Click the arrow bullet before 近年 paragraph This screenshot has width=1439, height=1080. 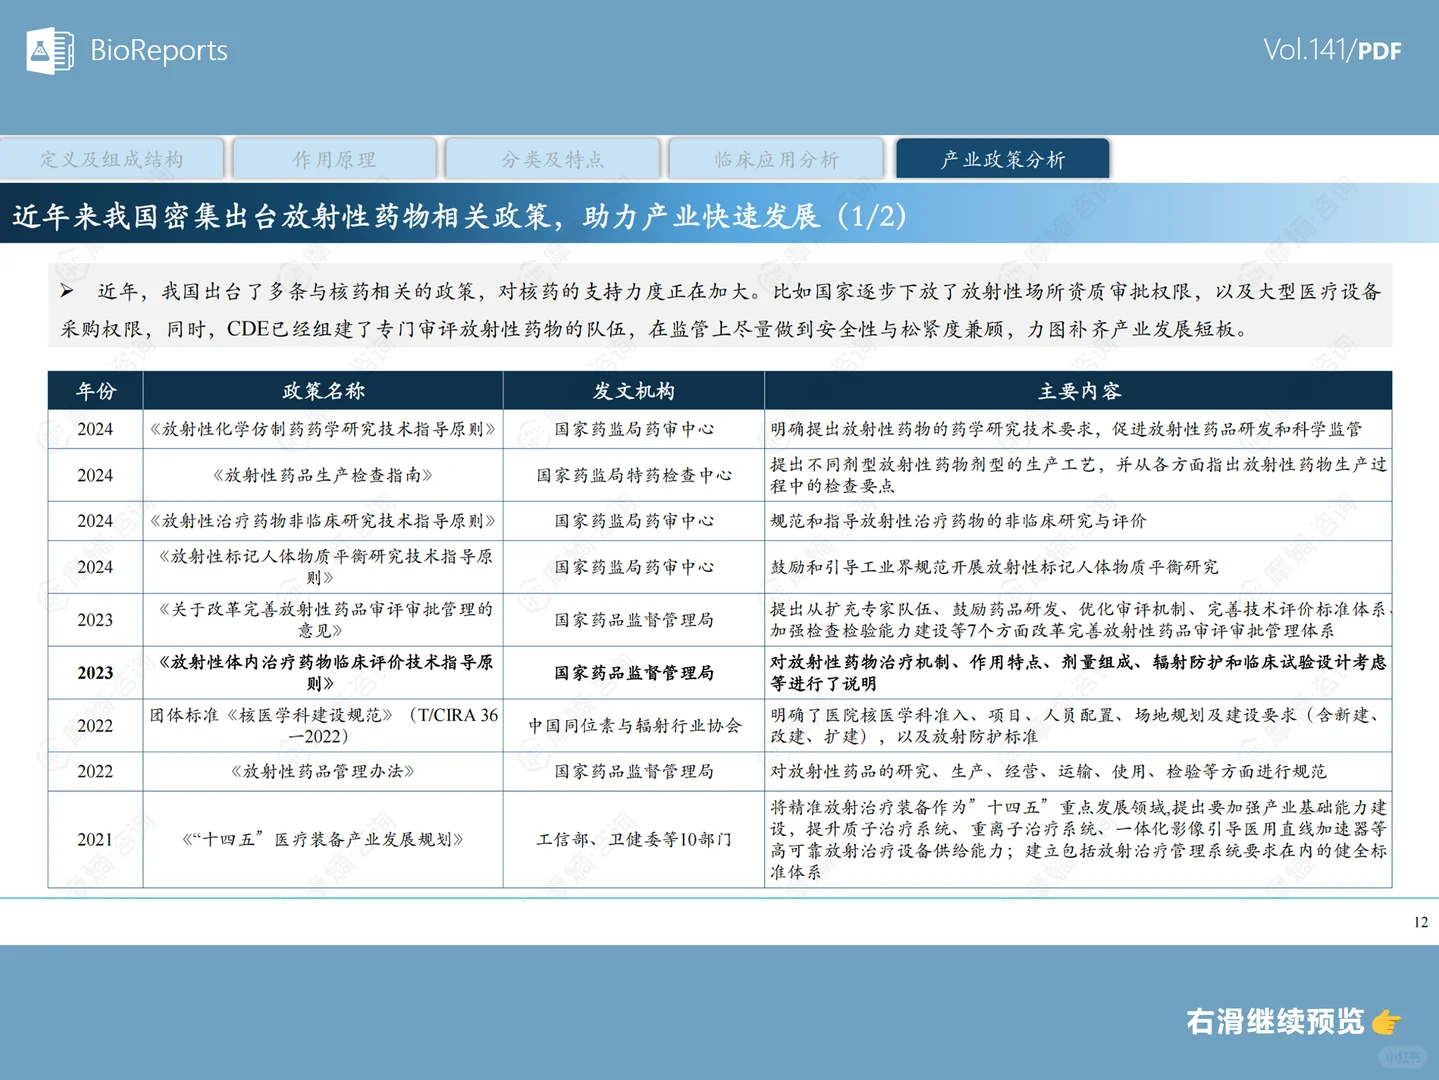pos(67,291)
